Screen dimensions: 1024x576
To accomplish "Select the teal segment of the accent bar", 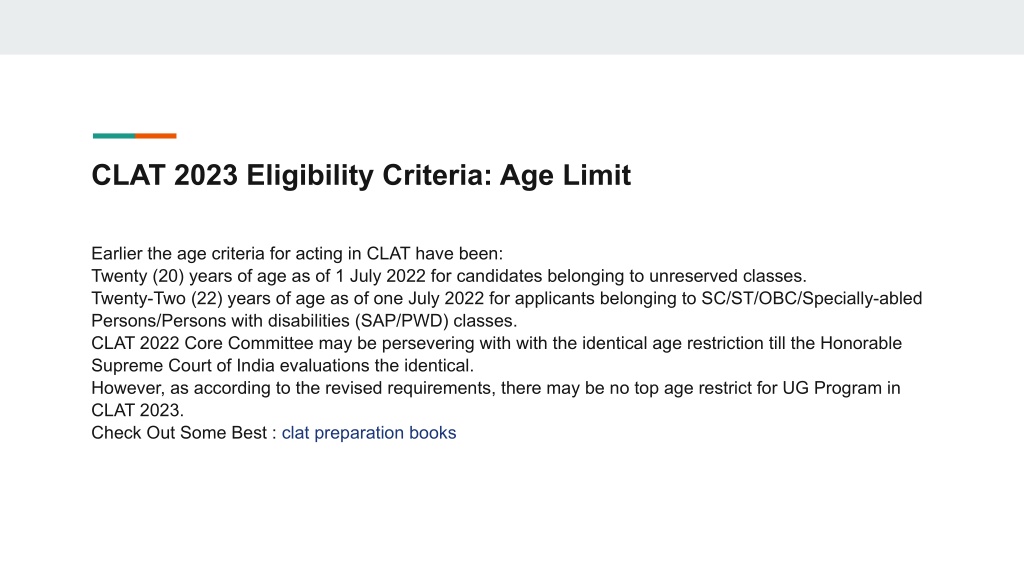I will point(114,136).
